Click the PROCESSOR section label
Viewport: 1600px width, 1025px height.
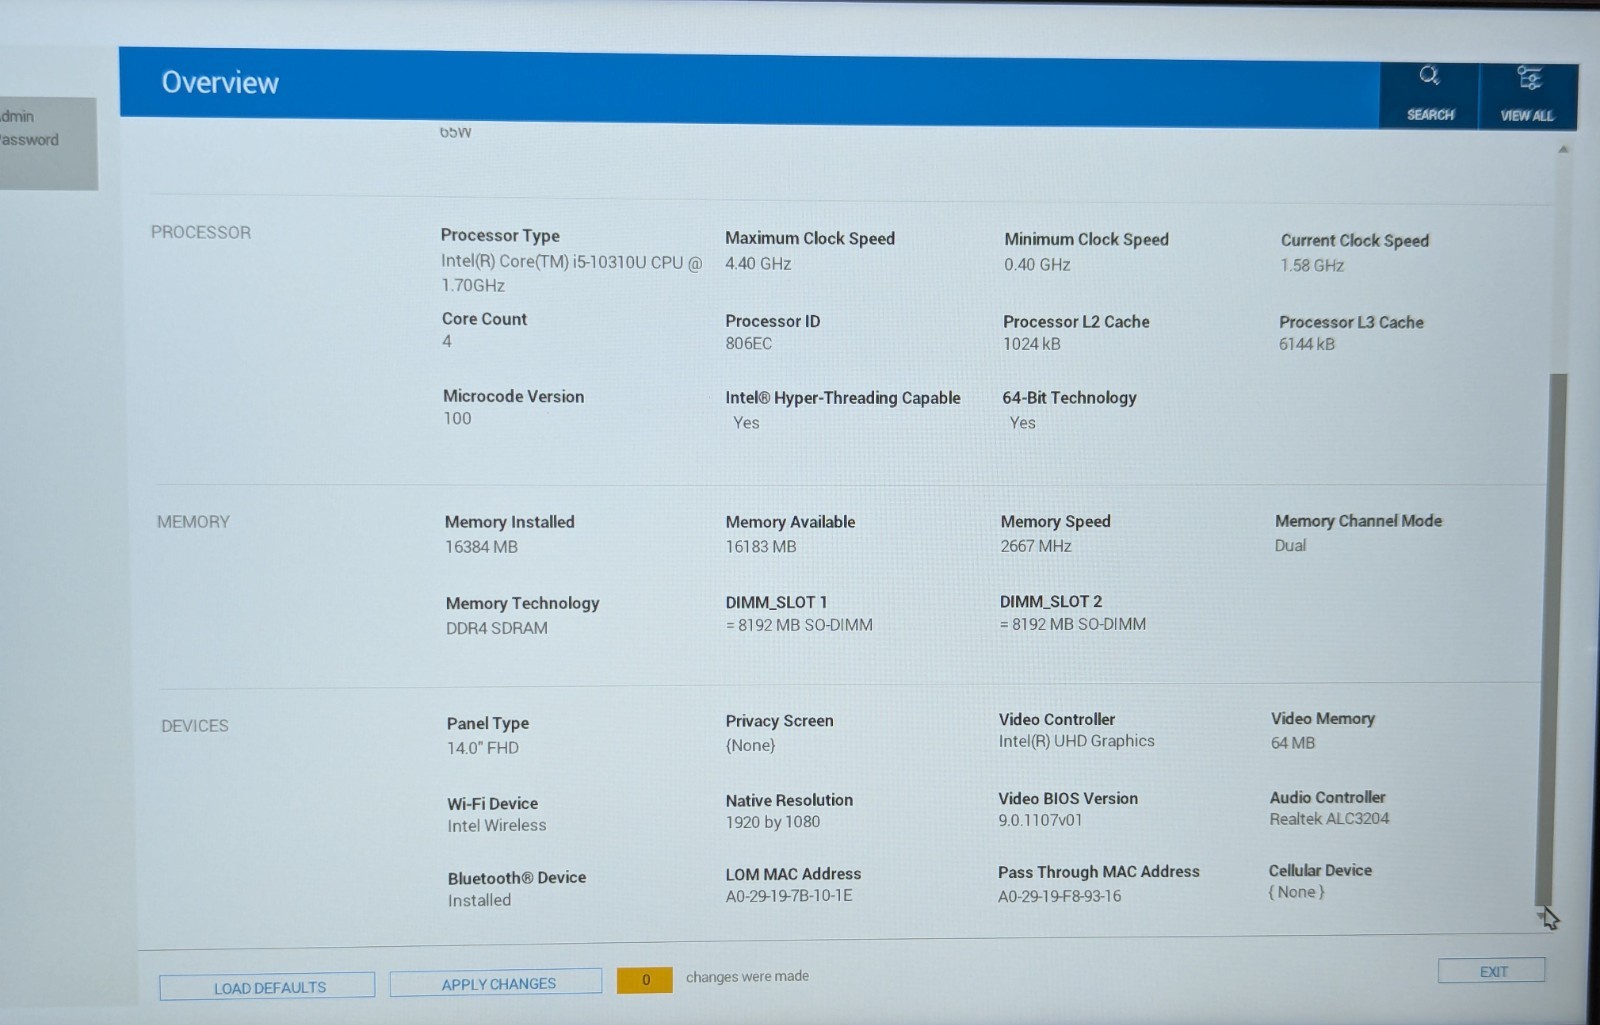point(200,232)
